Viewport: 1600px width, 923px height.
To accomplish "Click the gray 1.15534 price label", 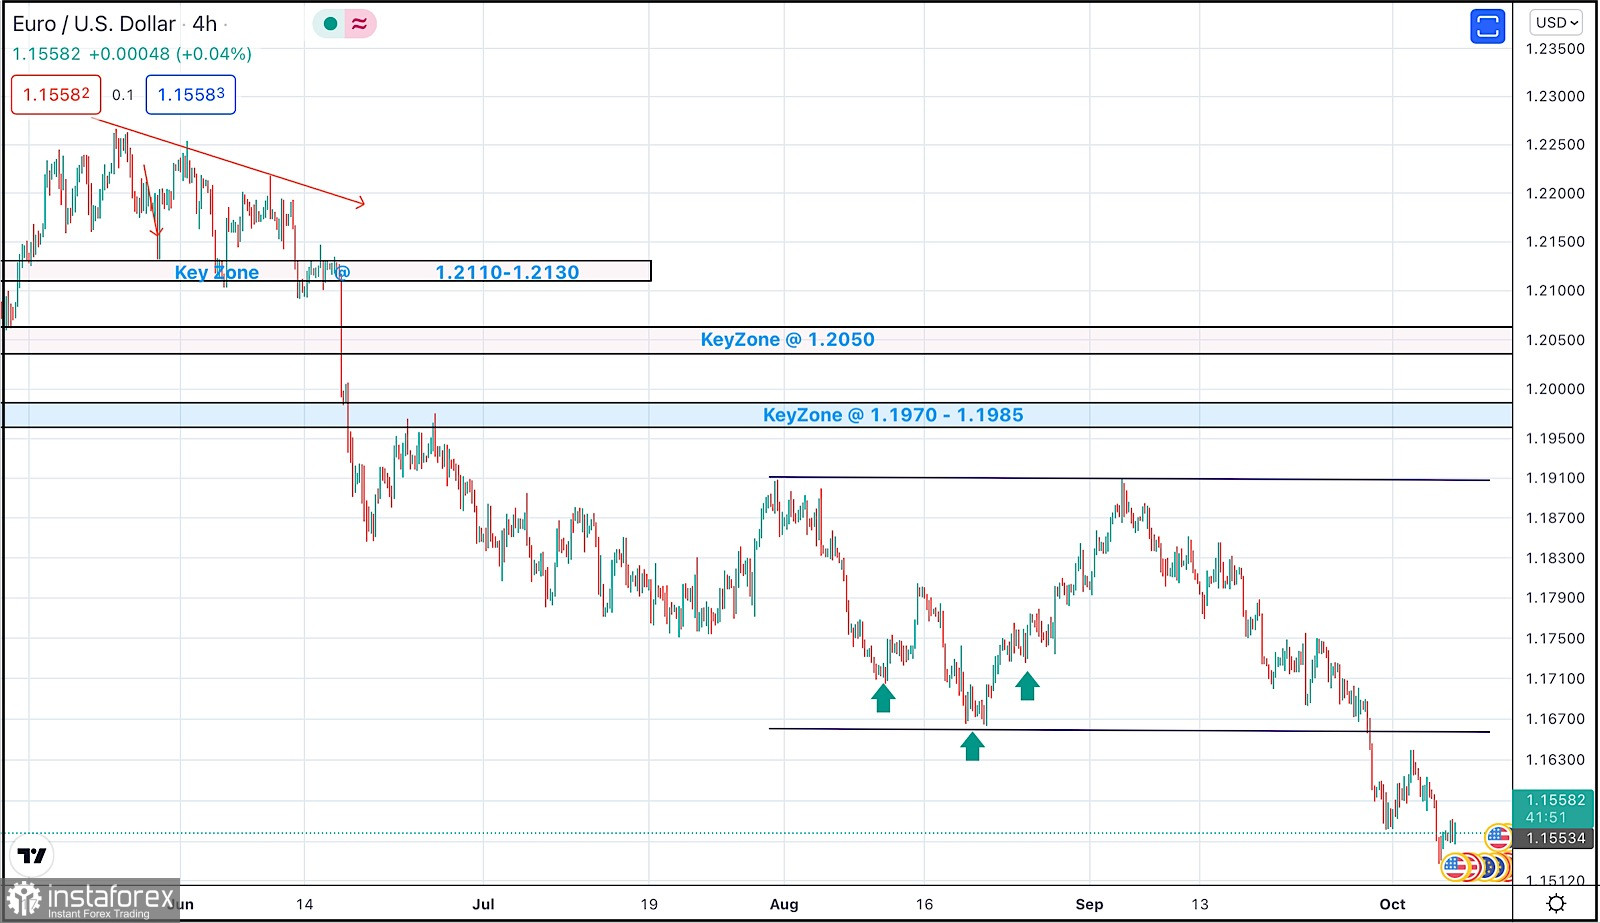I will pyautogui.click(x=1554, y=838).
